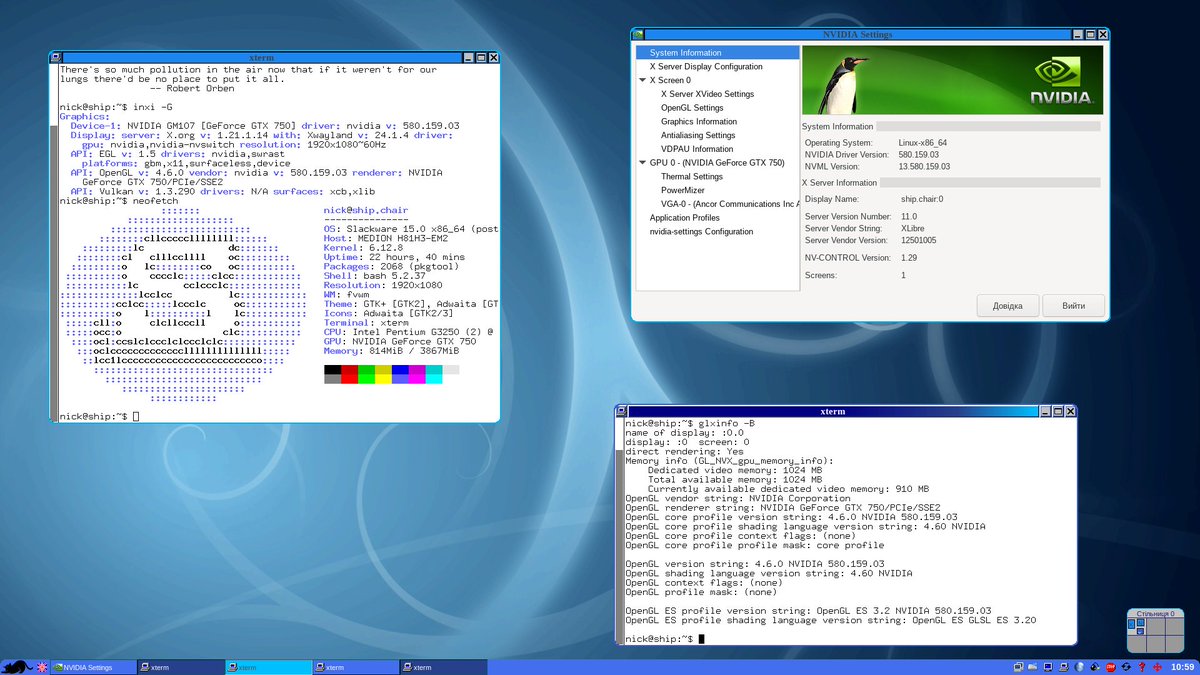Open X Server XVideo Settings

(707, 94)
